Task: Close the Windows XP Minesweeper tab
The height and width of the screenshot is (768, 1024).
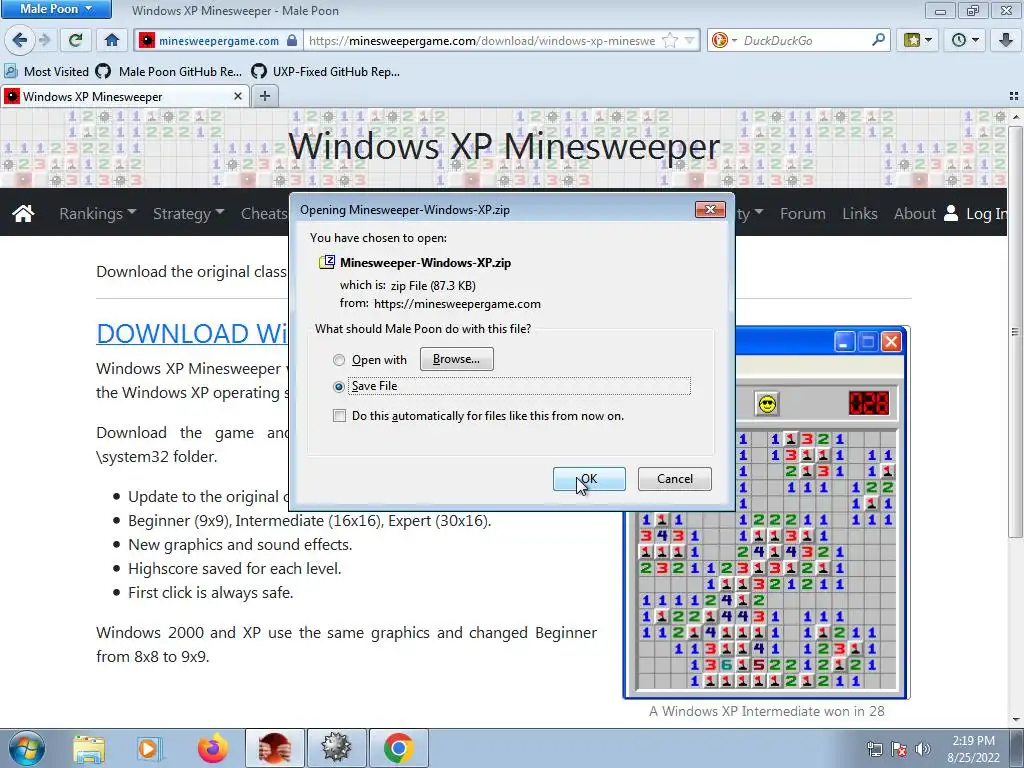Action: [x=238, y=97]
